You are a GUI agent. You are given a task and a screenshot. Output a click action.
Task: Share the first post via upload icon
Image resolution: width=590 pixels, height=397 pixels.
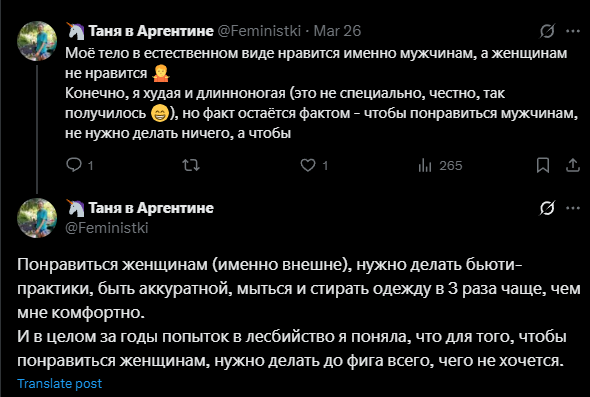click(572, 165)
